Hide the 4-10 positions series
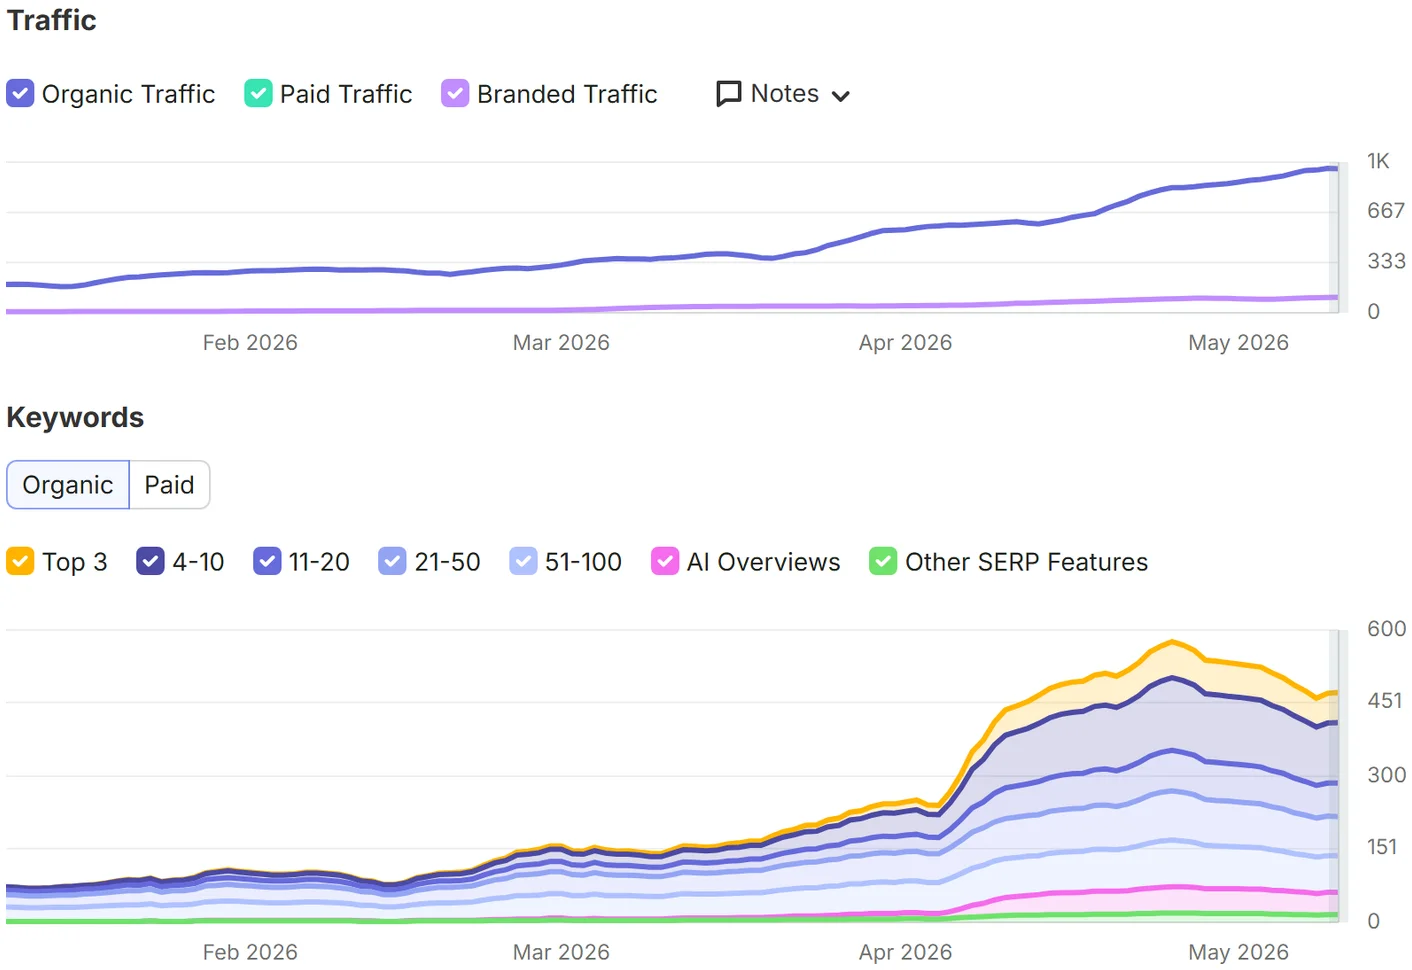This screenshot has width=1412, height=970. pyautogui.click(x=150, y=561)
